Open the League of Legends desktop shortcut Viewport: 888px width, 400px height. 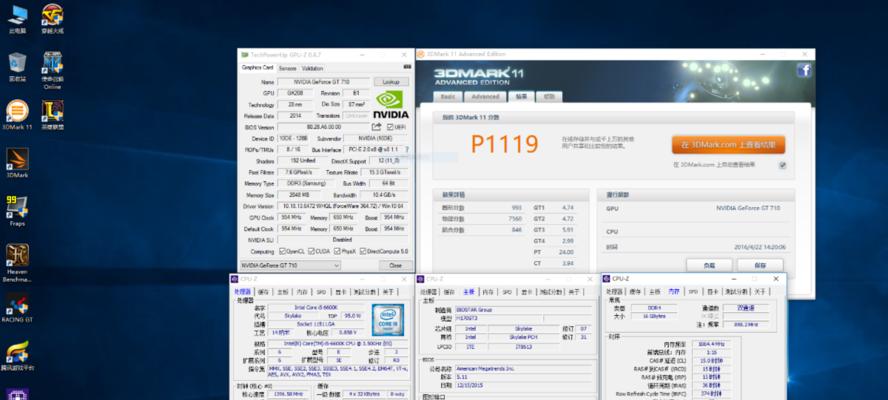[52, 115]
